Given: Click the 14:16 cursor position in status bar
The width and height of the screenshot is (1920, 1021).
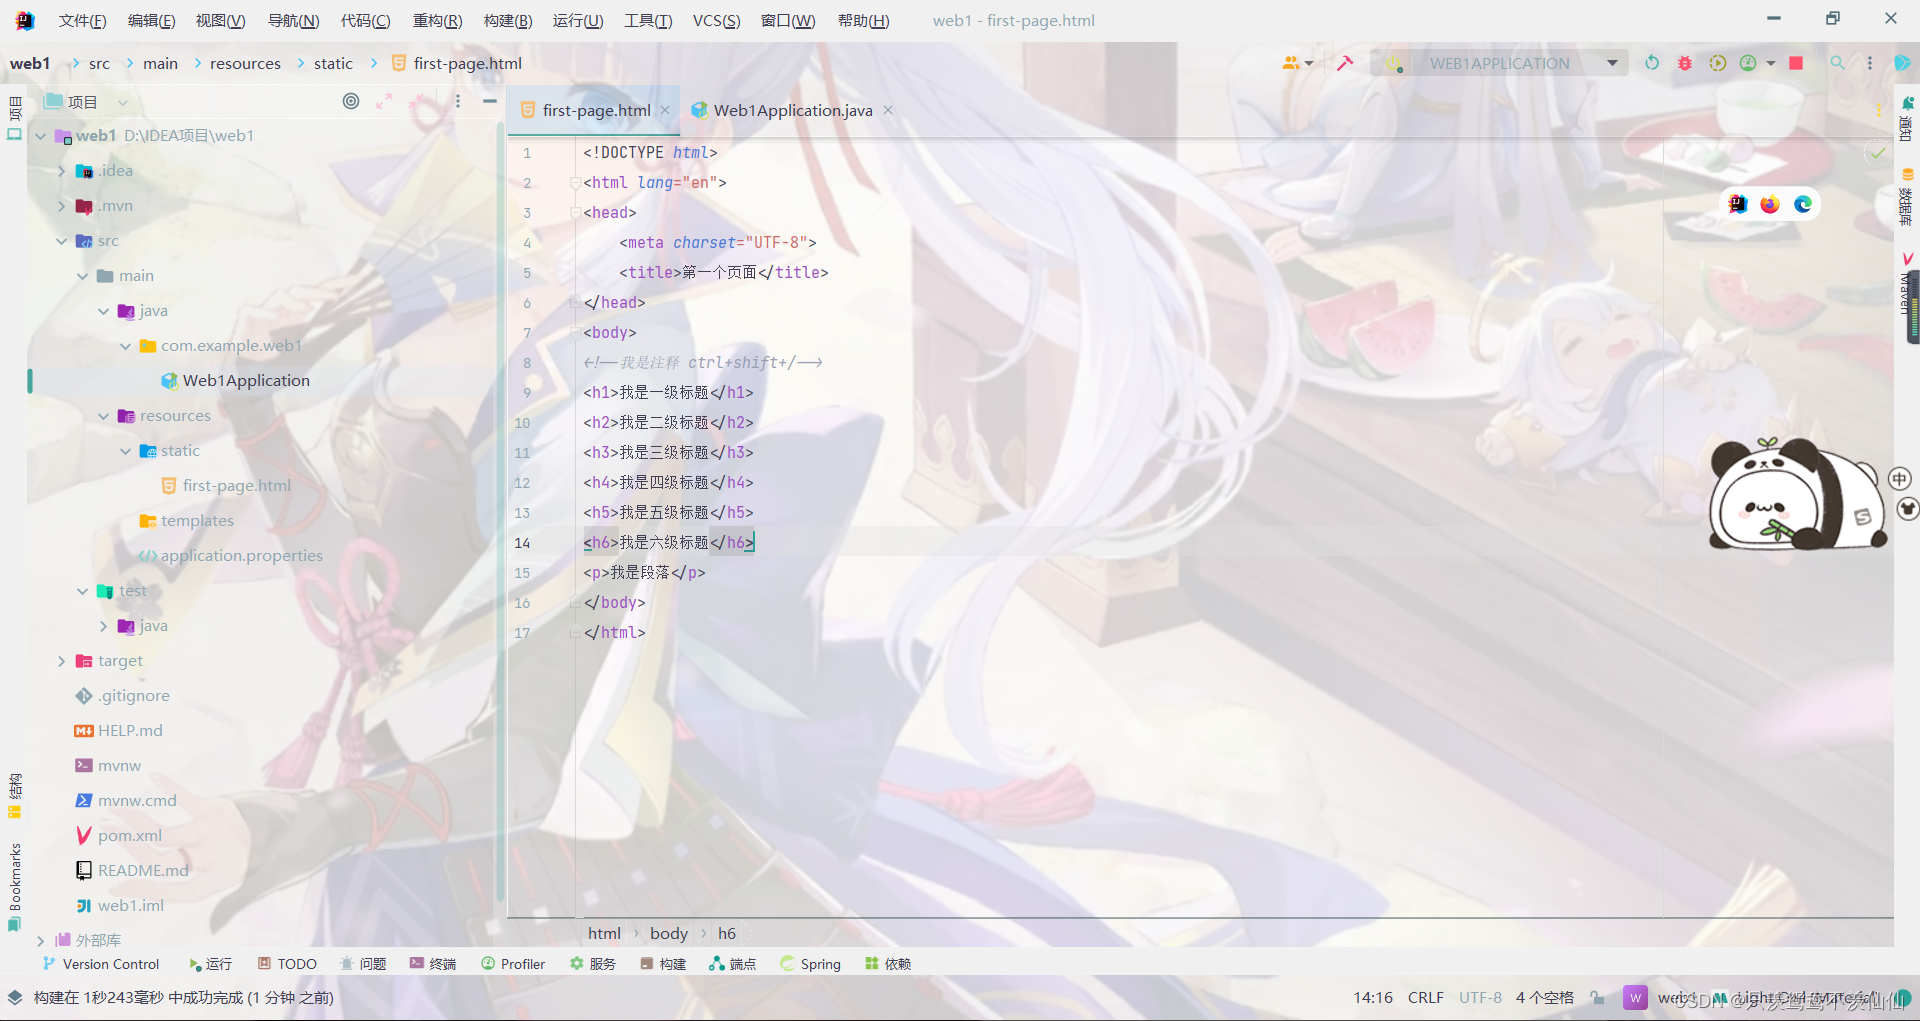Looking at the screenshot, I should coord(1373,998).
